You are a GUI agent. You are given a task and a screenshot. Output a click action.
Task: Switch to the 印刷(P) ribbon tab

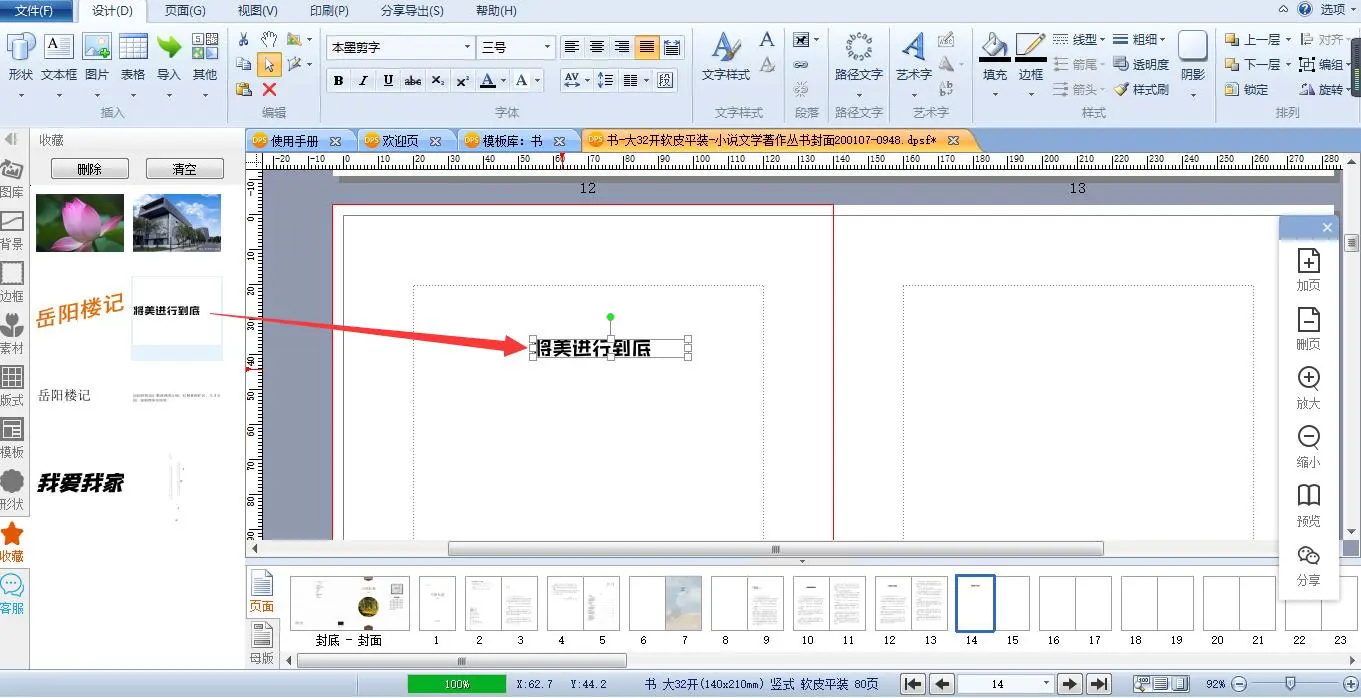(329, 11)
